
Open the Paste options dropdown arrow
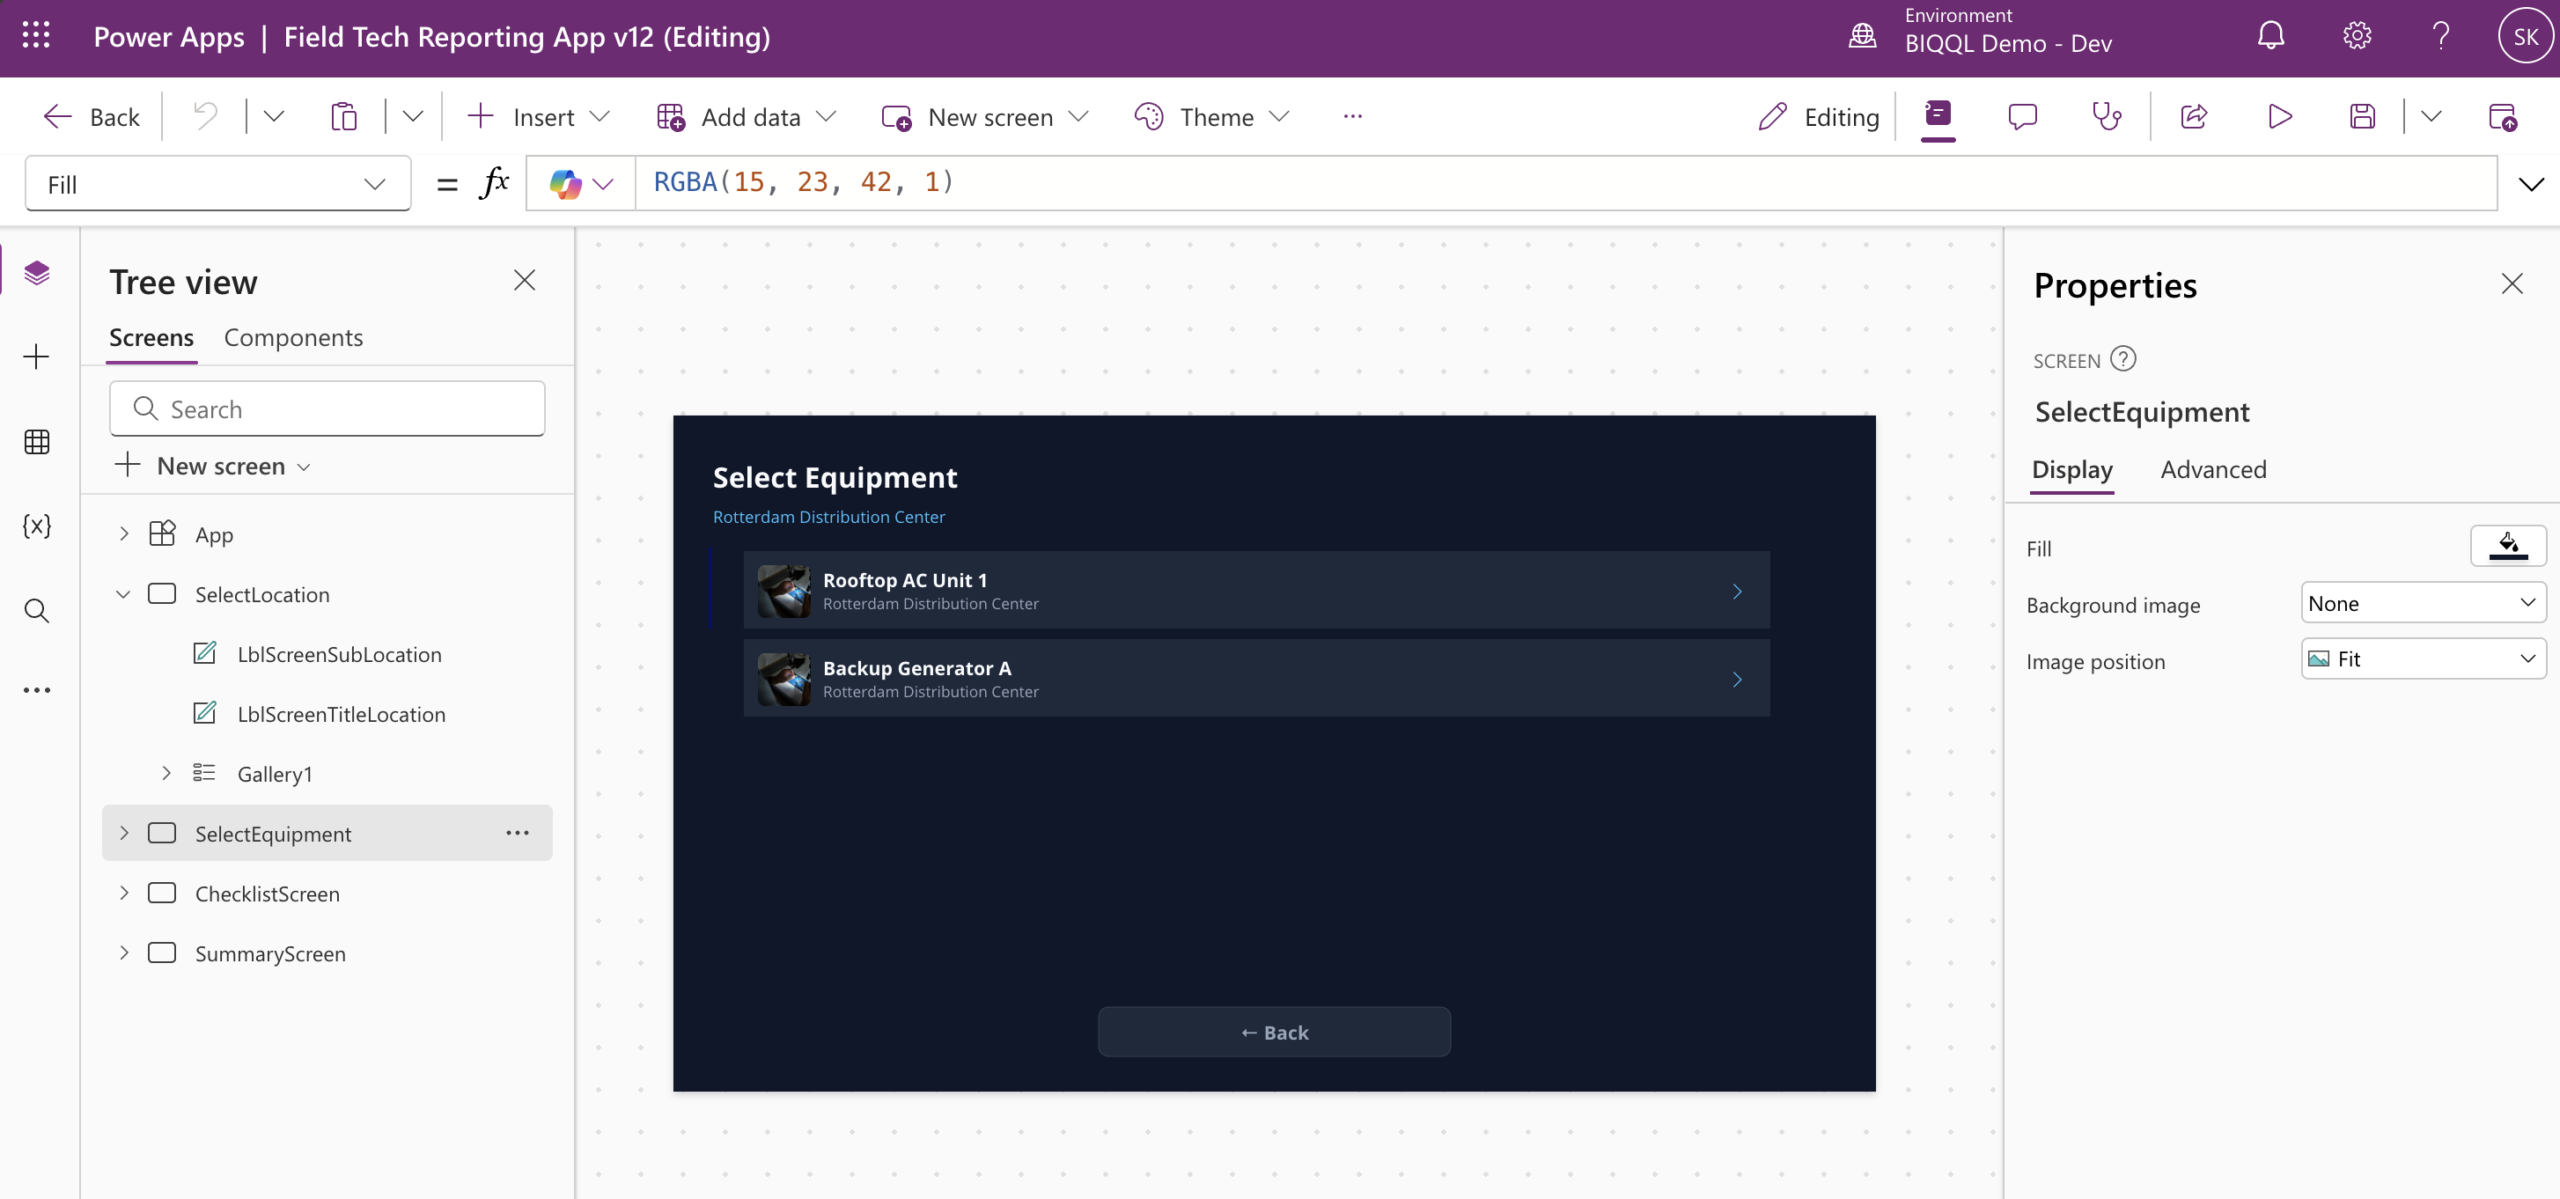(412, 117)
